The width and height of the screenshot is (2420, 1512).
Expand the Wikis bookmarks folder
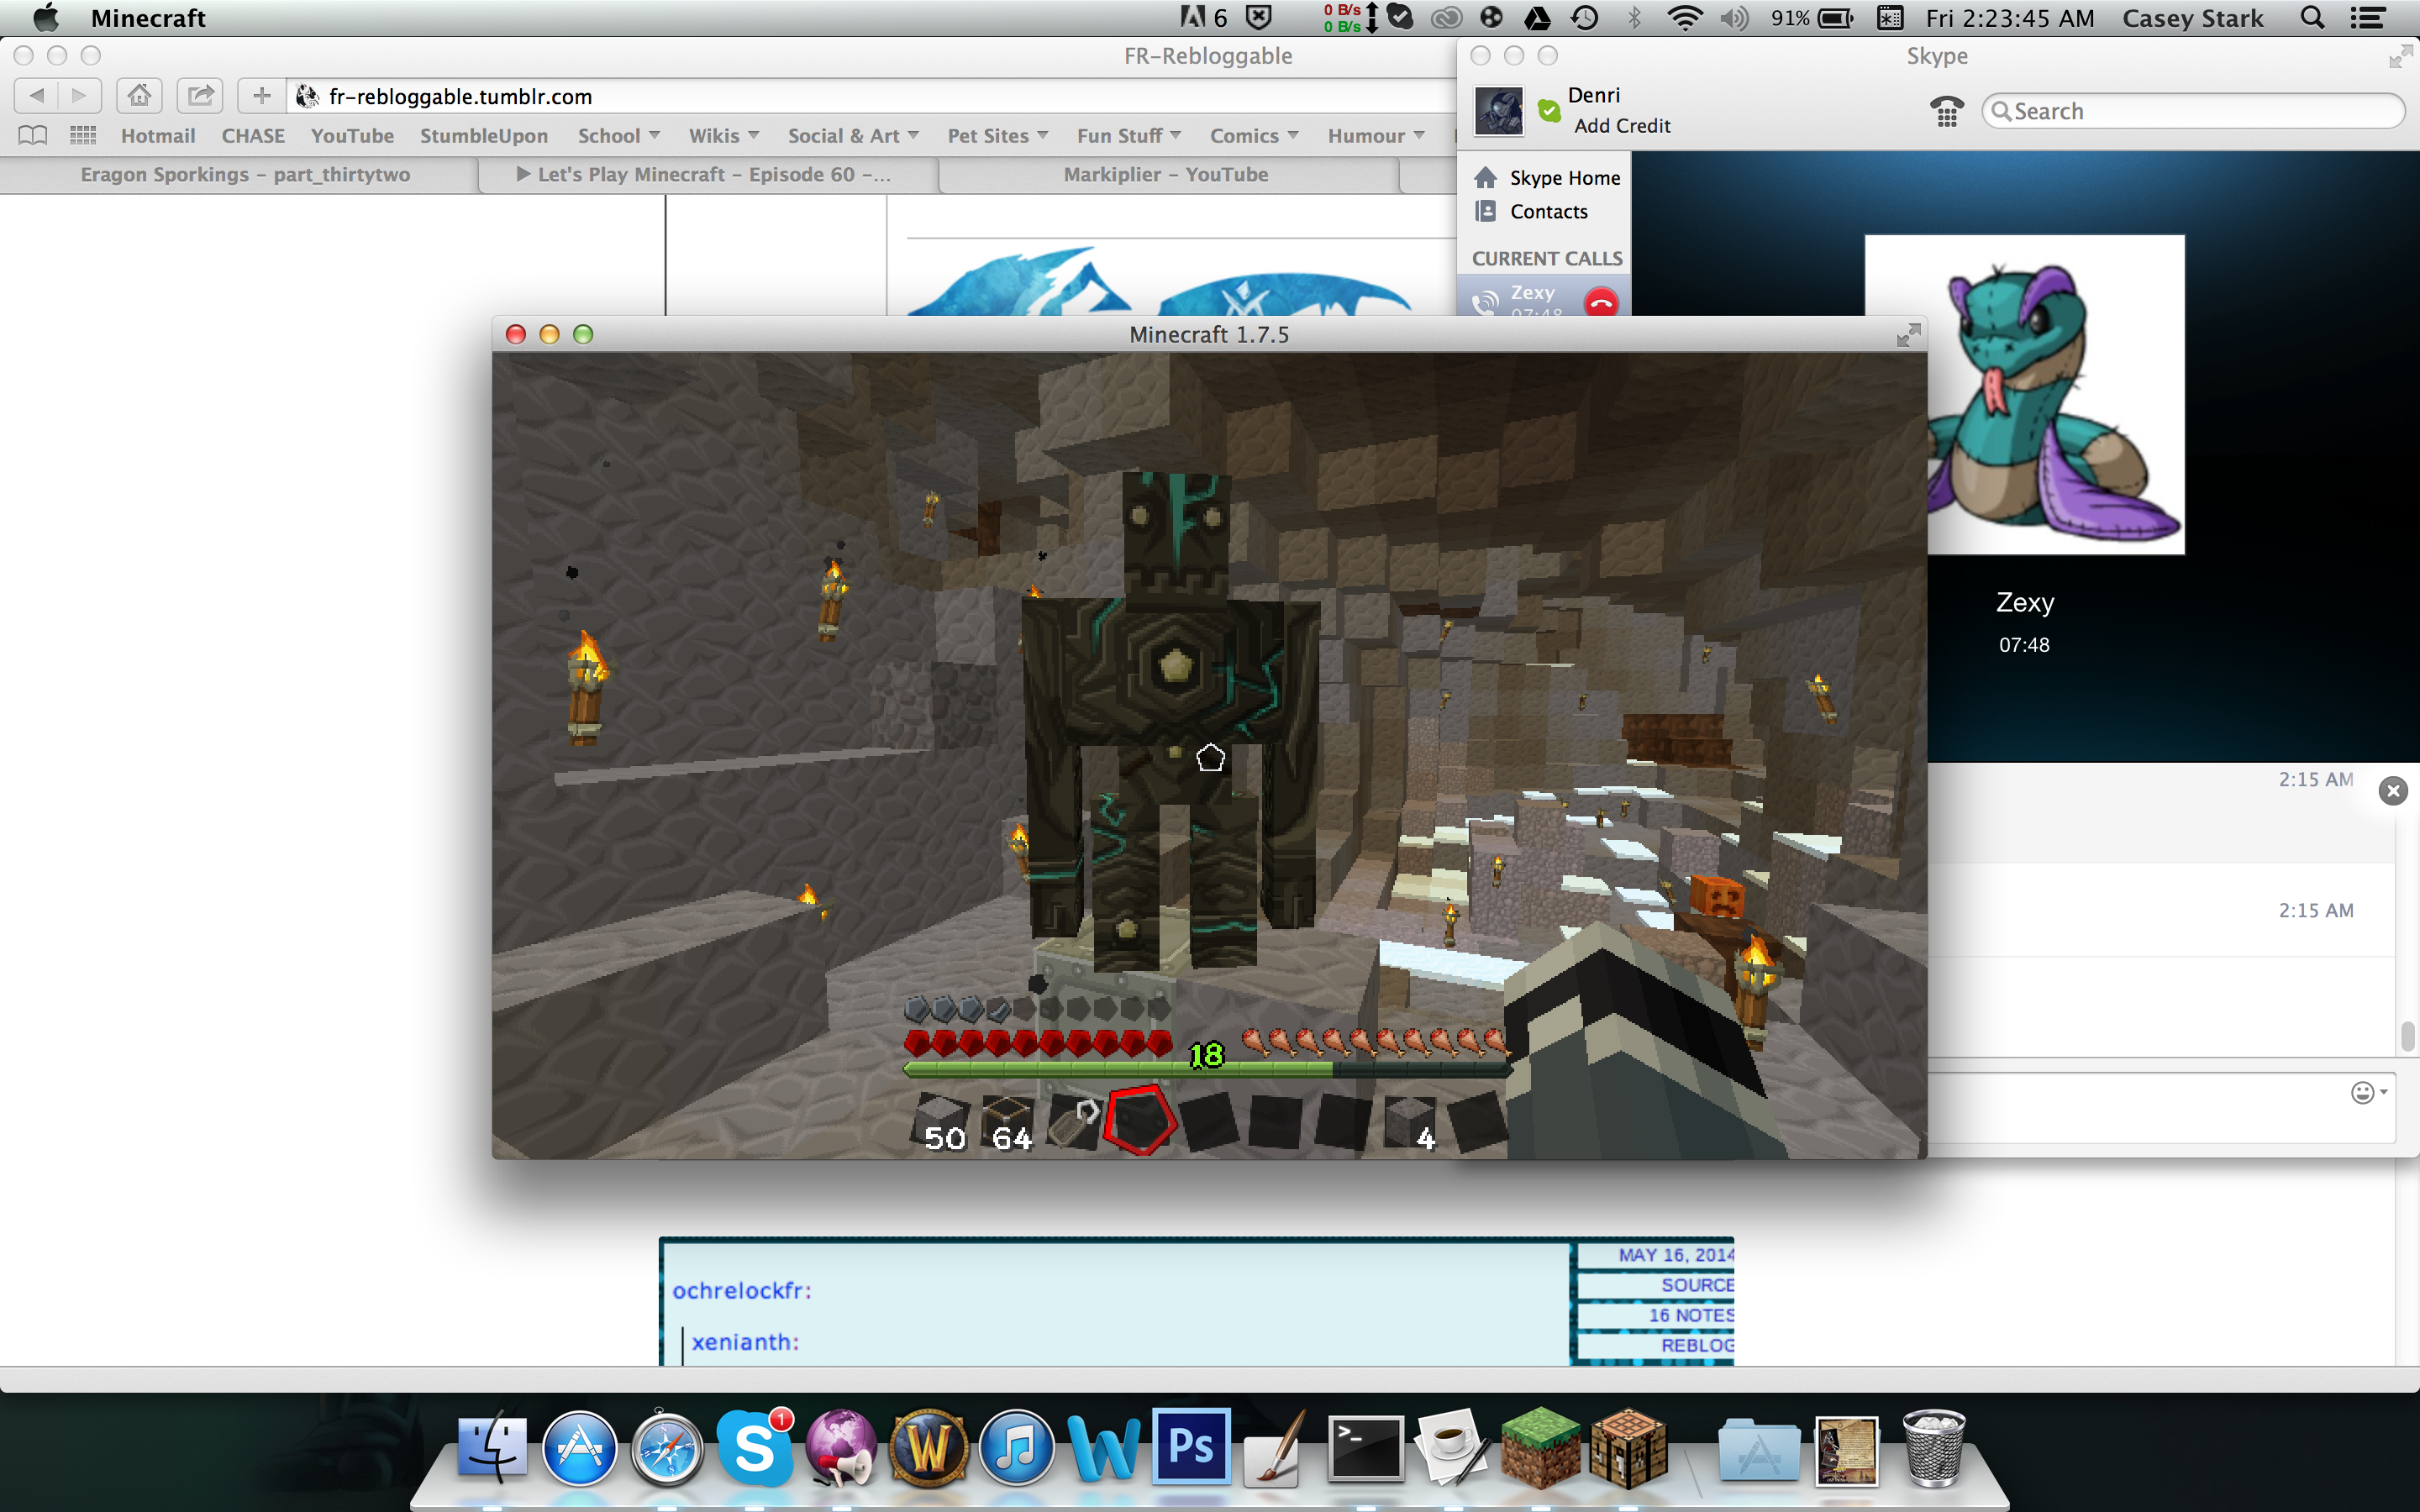point(724,135)
